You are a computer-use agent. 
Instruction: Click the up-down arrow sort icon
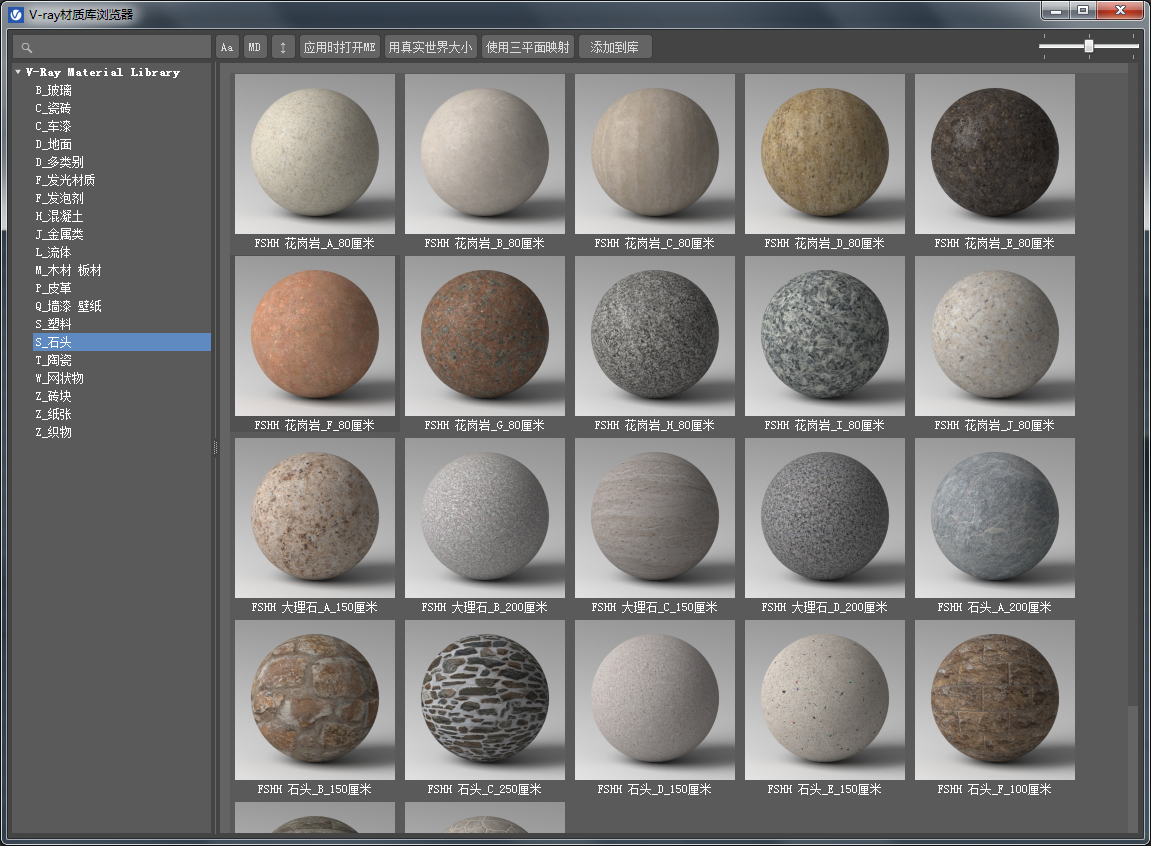(283, 47)
